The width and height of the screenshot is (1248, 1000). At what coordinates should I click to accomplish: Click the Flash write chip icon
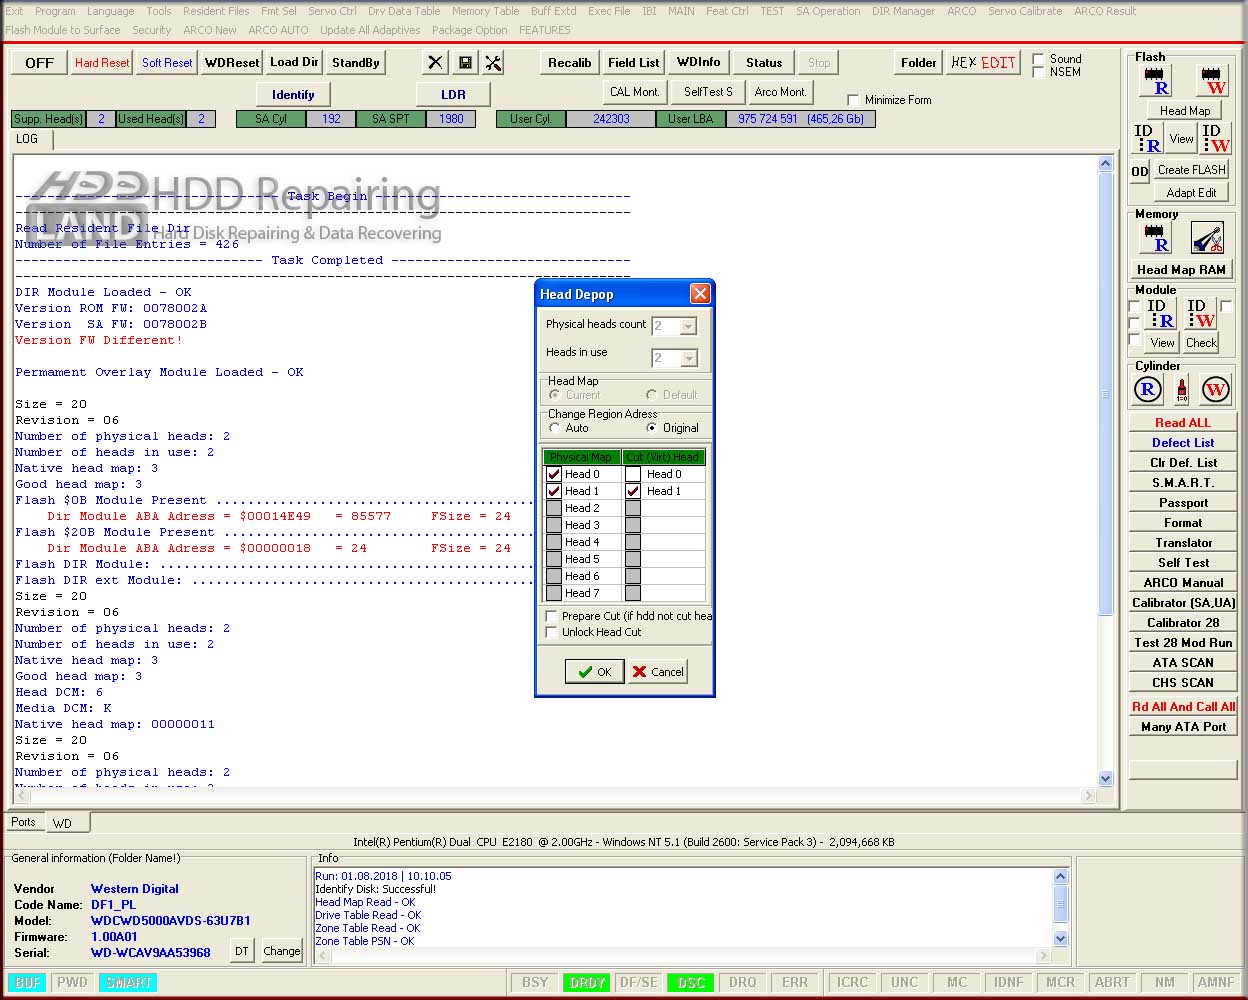point(1212,80)
